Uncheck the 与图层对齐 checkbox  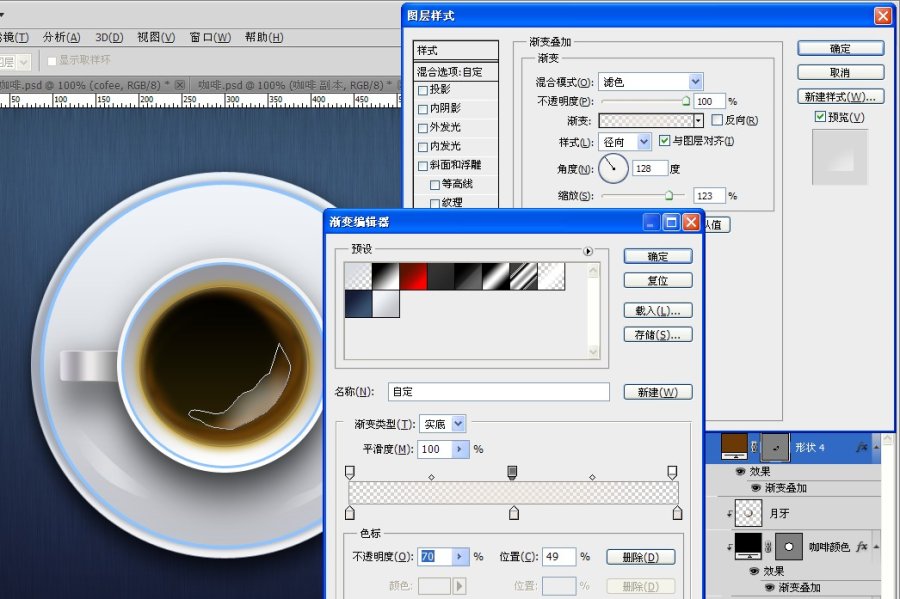(665, 141)
